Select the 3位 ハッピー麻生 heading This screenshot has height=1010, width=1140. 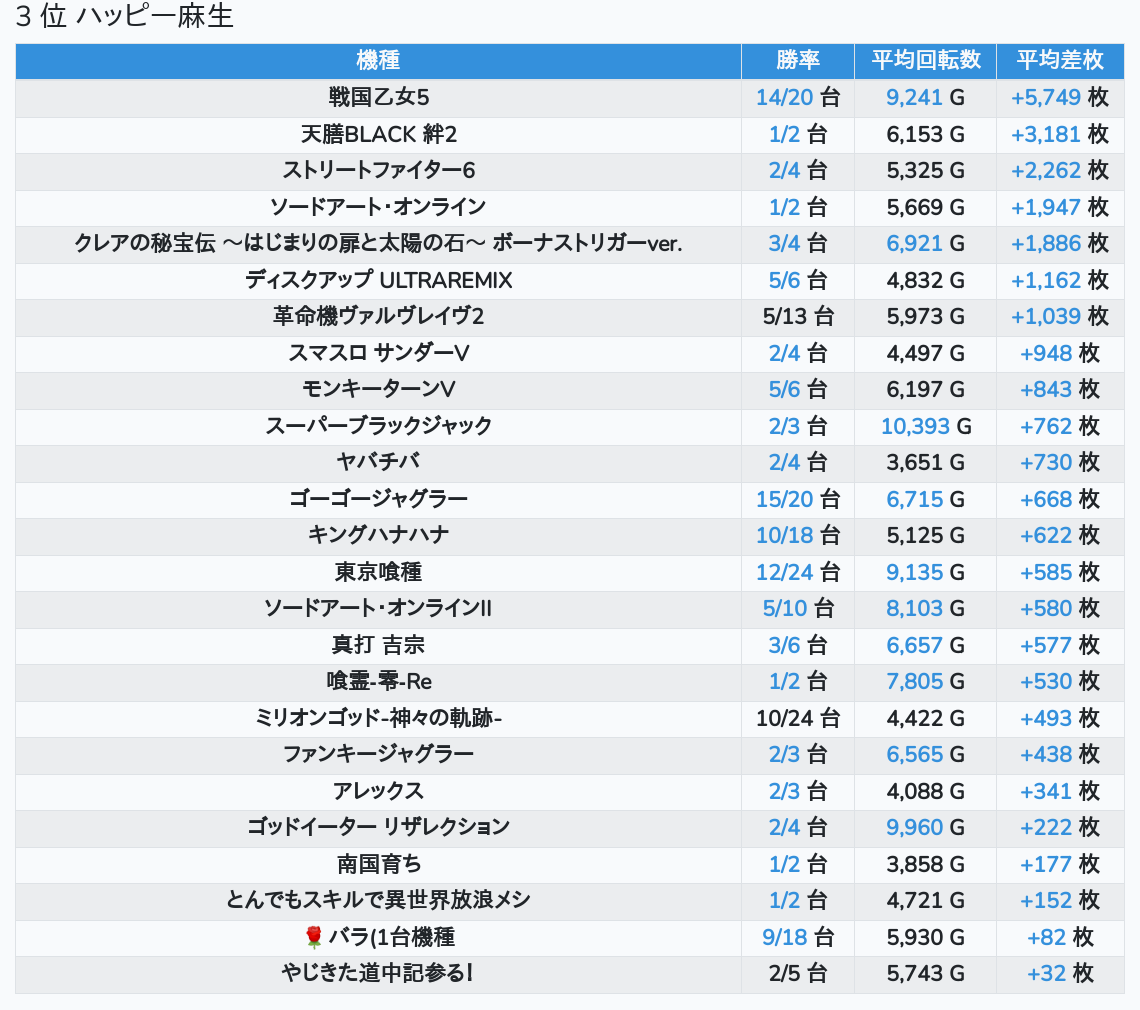point(124,16)
